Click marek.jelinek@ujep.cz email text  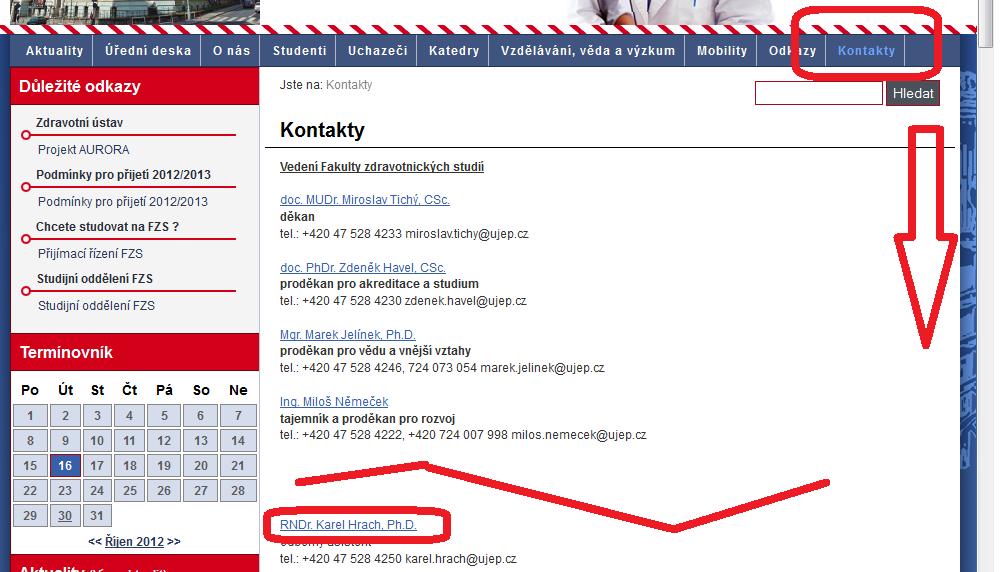(x=542, y=368)
